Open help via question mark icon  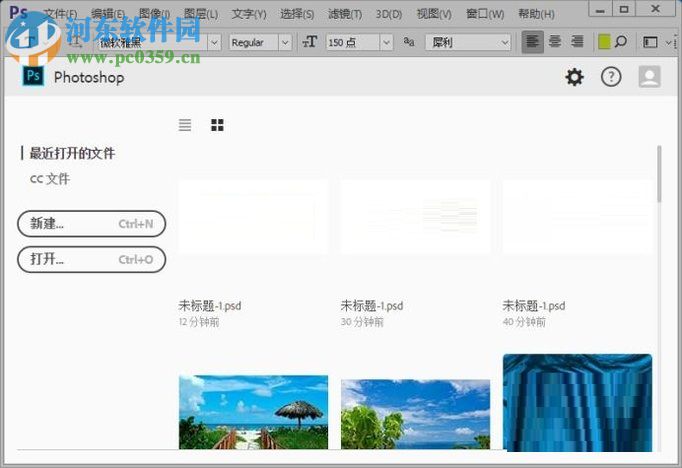tap(611, 77)
